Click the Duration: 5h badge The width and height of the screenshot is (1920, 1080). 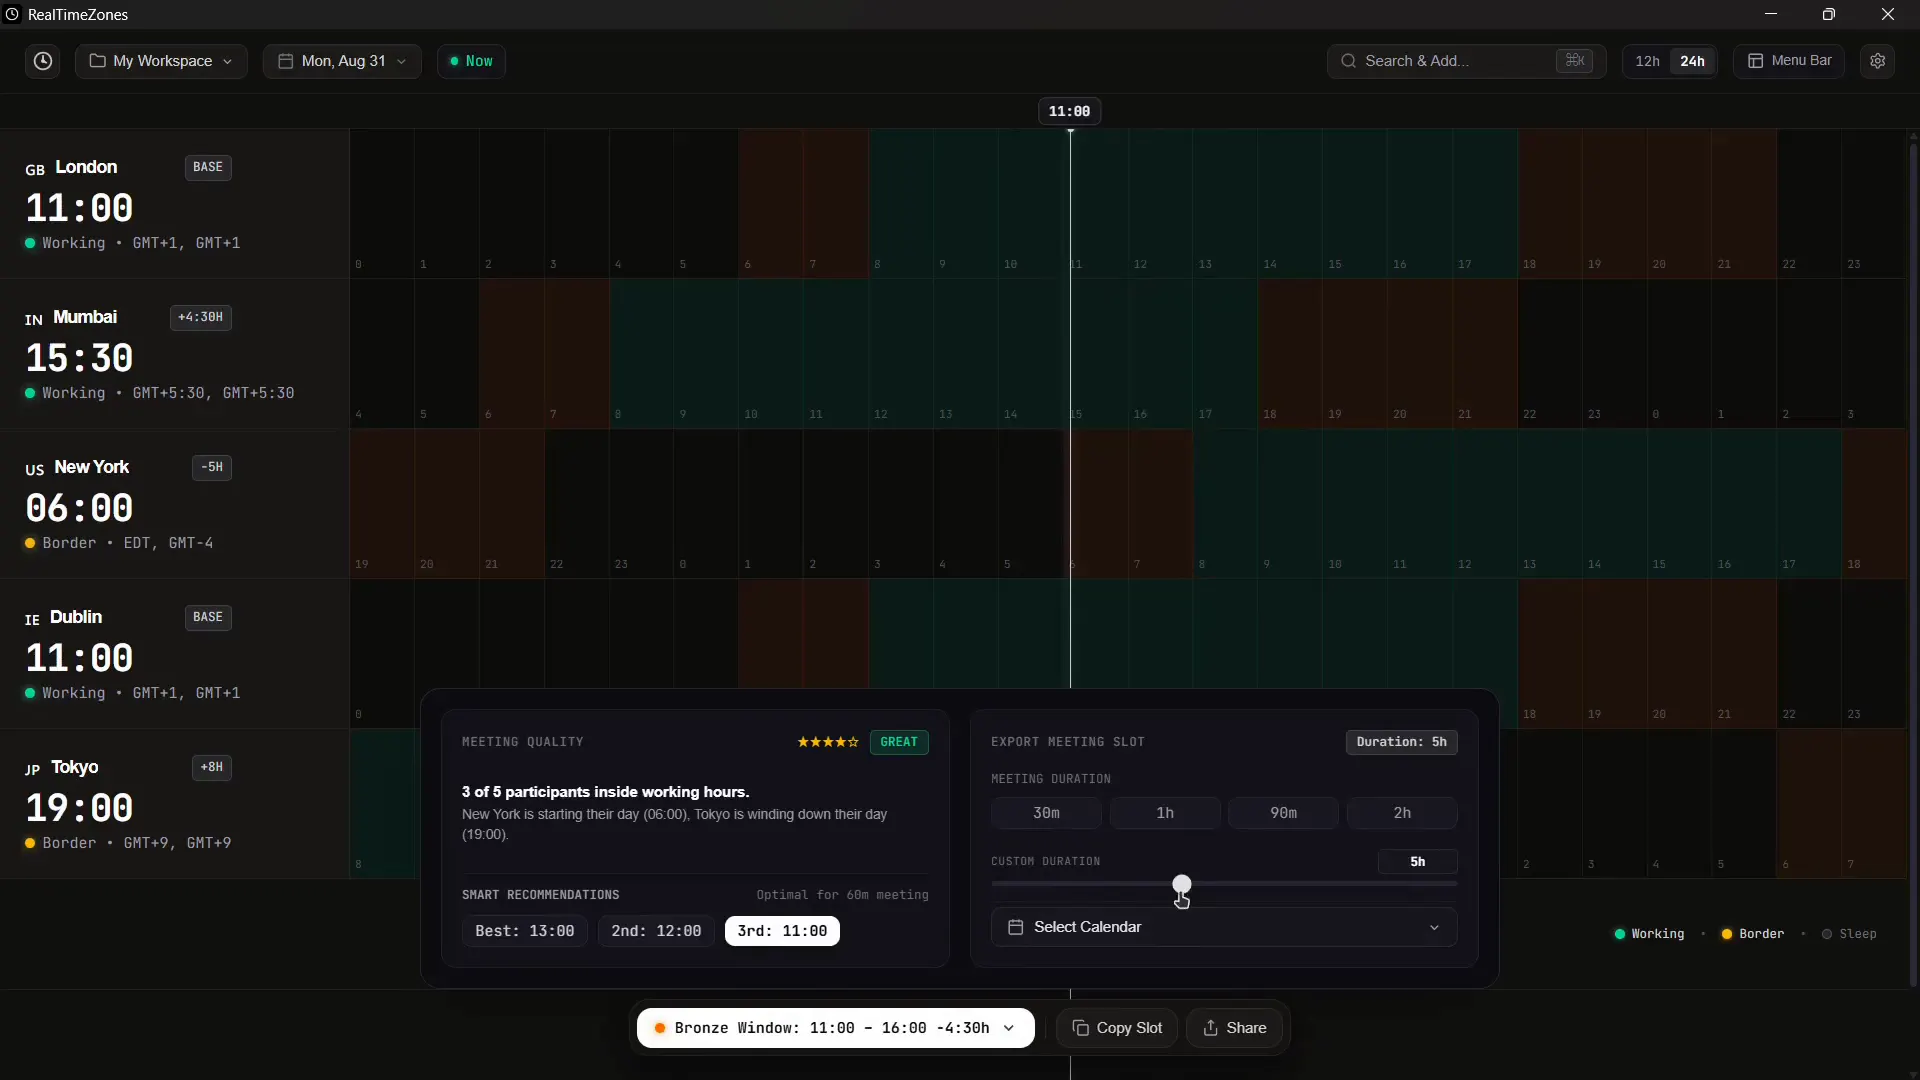(x=1401, y=742)
